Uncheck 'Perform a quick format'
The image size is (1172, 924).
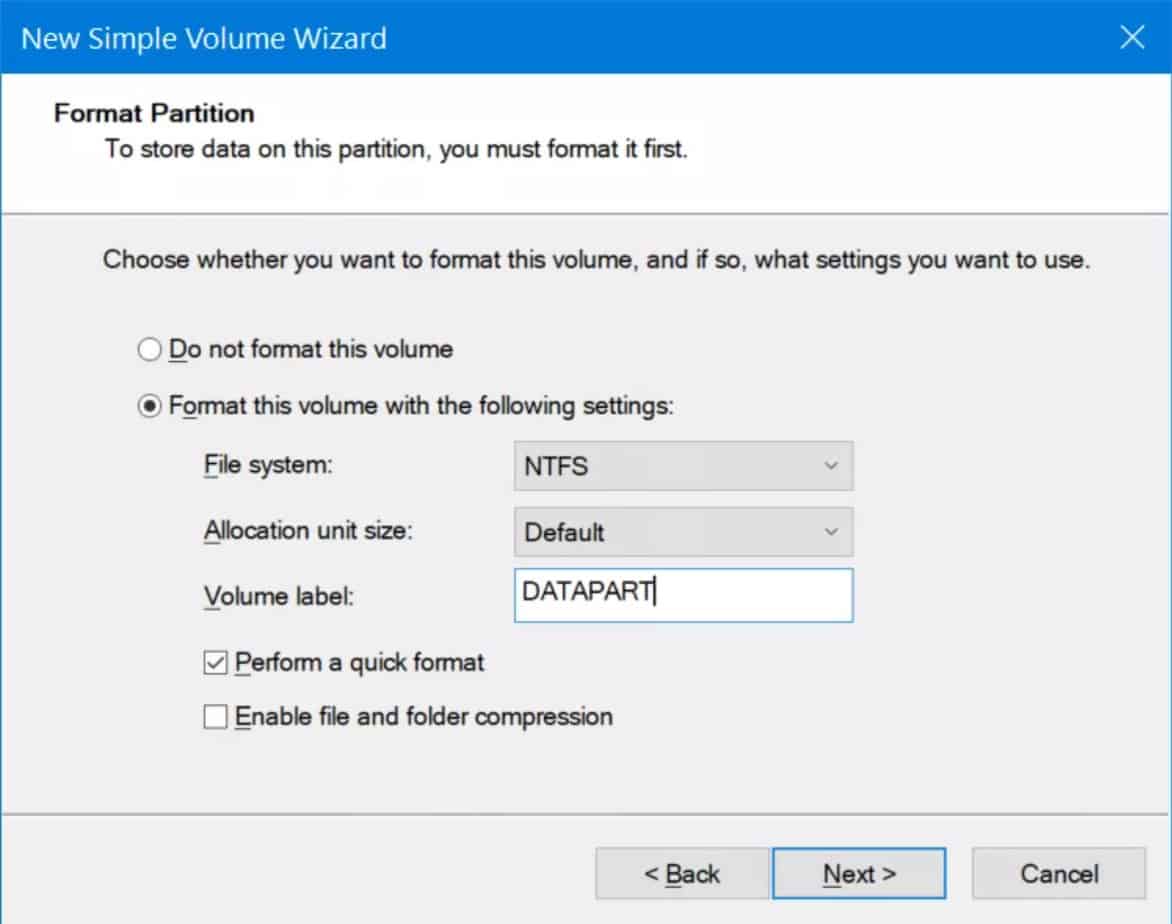point(215,662)
